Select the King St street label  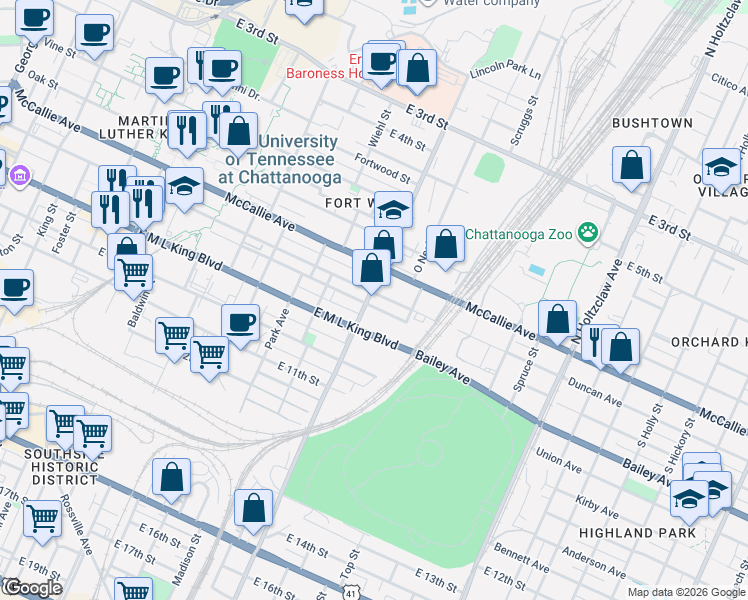[x=47, y=220]
